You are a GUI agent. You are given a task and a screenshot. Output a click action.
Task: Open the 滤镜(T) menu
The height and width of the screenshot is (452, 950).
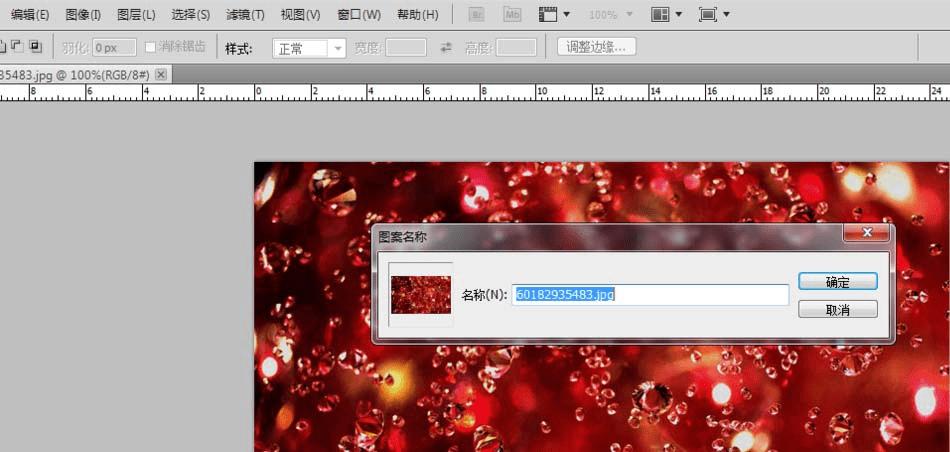click(x=245, y=15)
